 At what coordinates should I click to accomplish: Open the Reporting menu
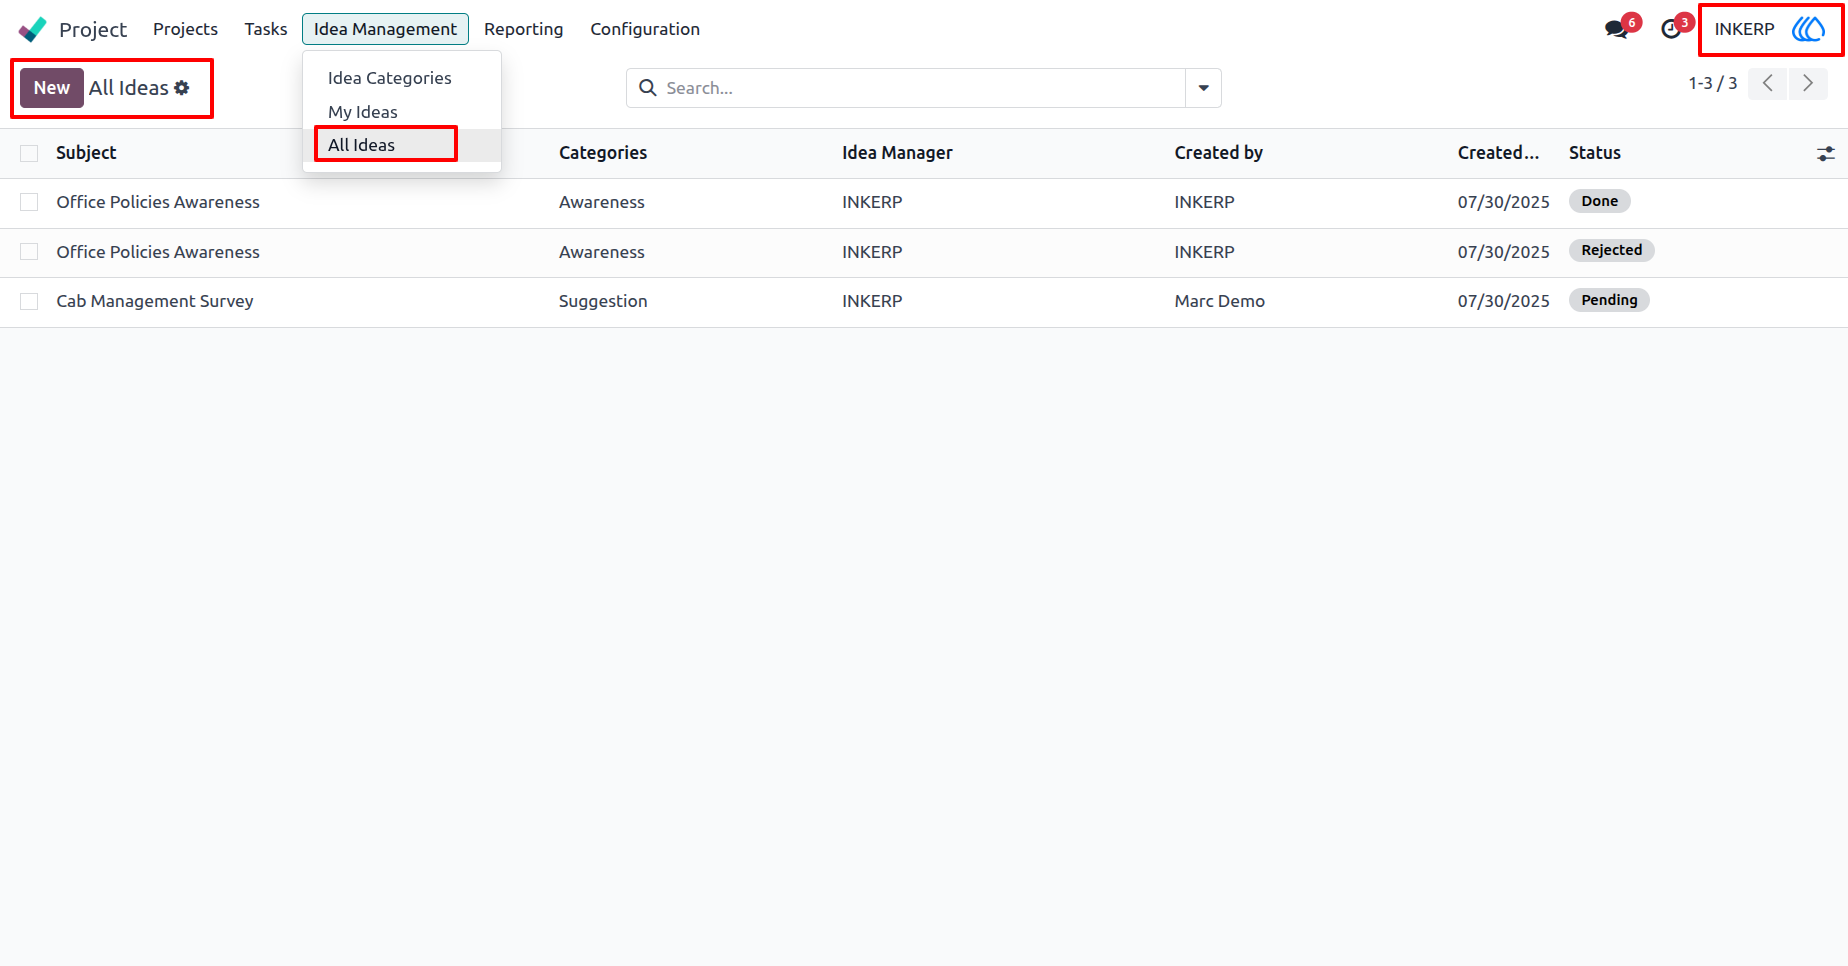pos(524,29)
